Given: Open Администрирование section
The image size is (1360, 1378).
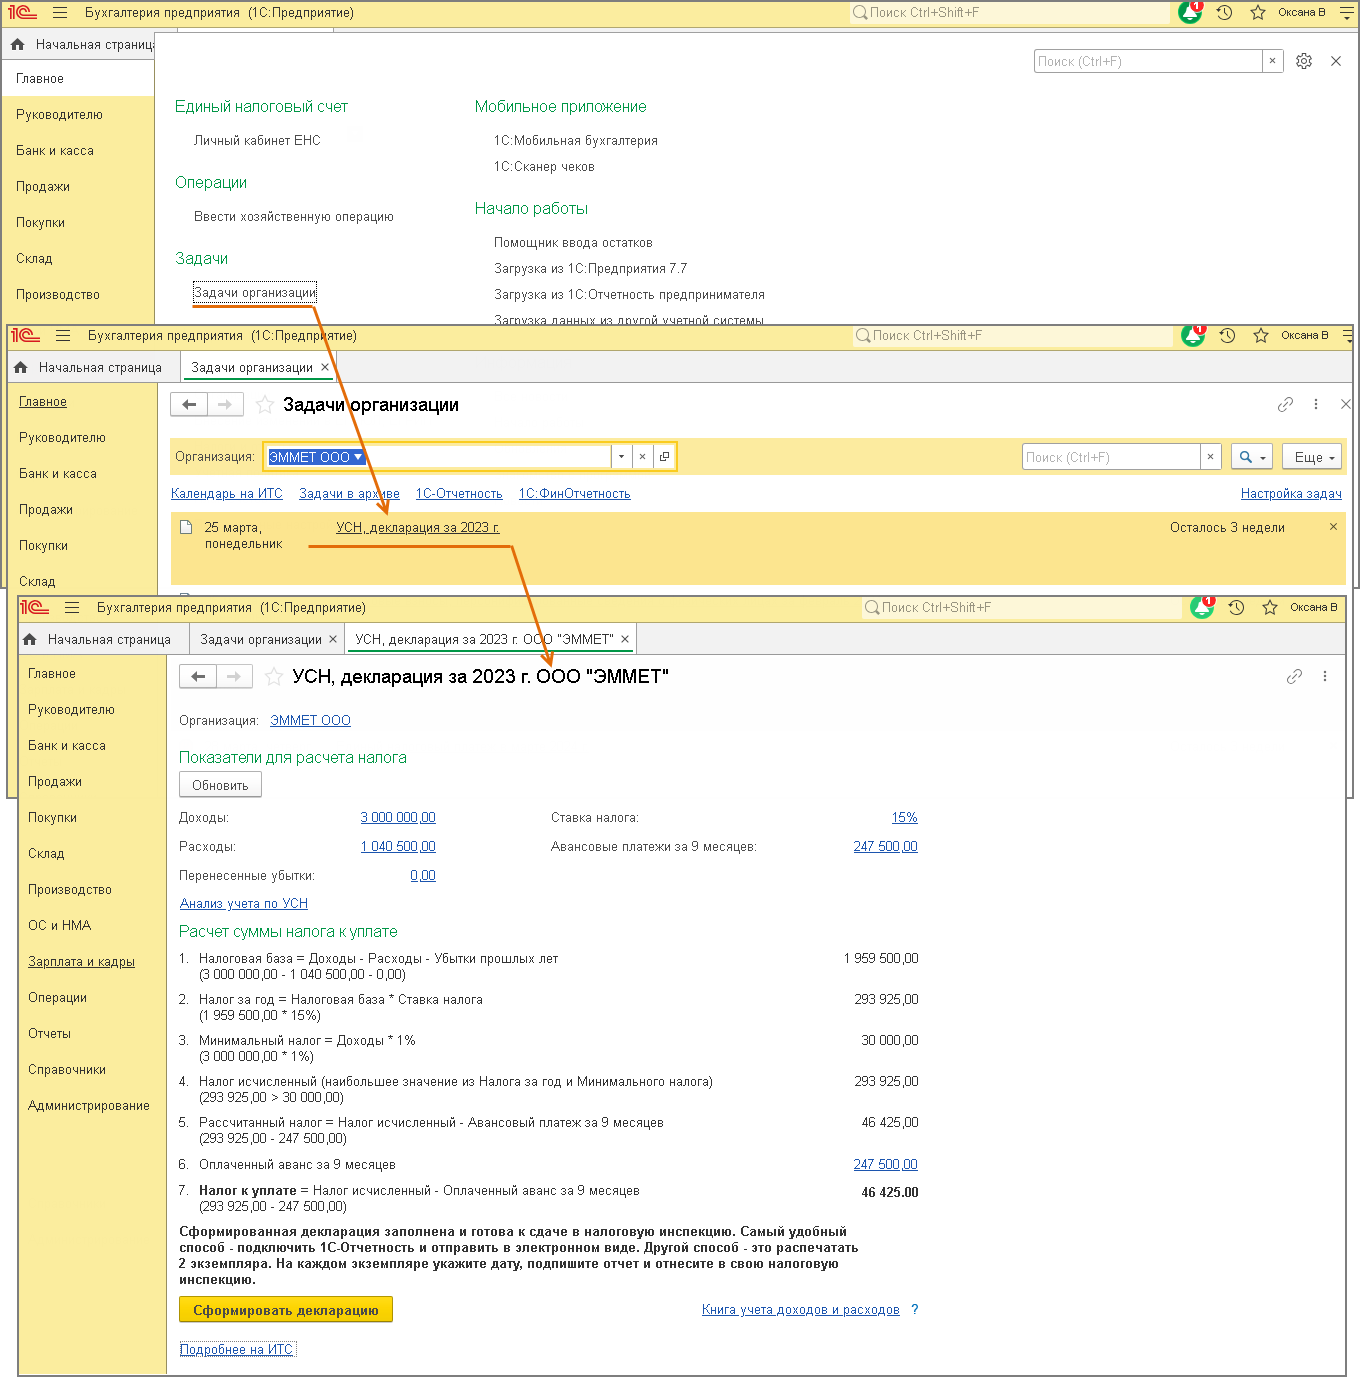Looking at the screenshot, I should (x=89, y=1106).
